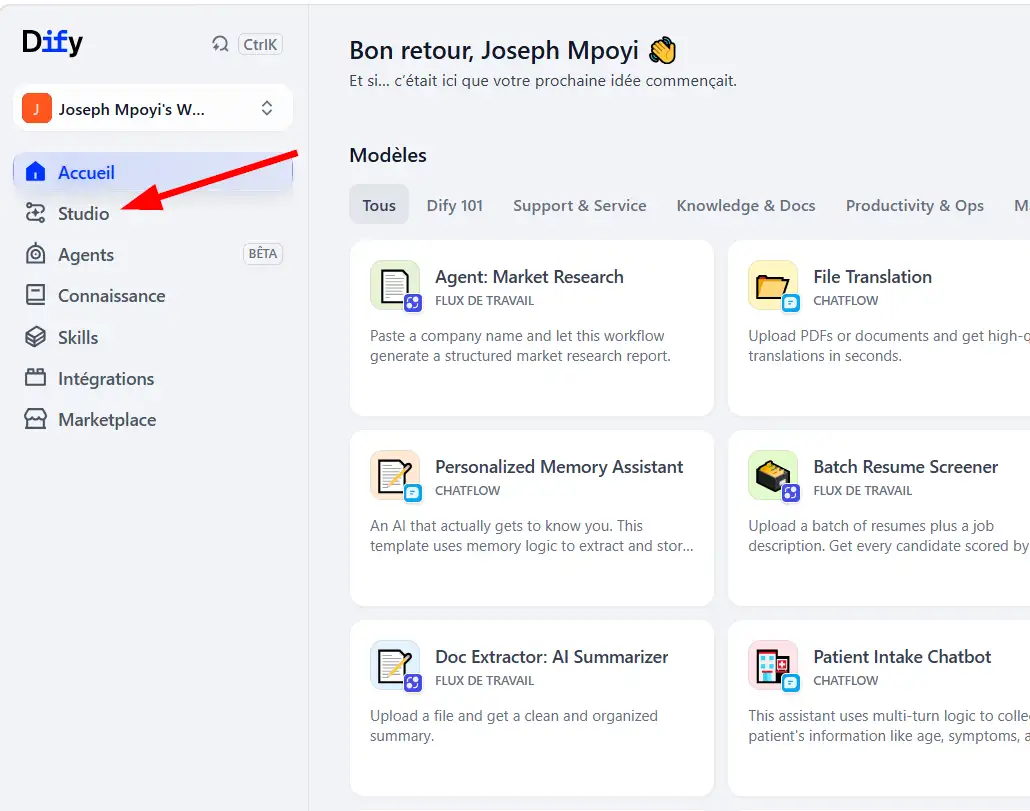Open the Agents section
1030x811 pixels.
click(x=152, y=254)
